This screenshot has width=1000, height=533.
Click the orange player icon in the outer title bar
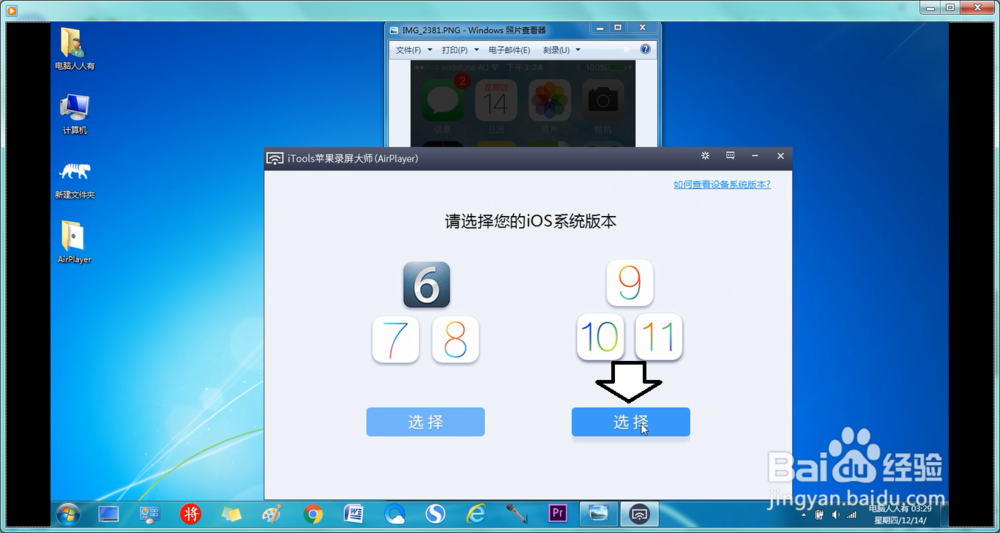[11, 10]
